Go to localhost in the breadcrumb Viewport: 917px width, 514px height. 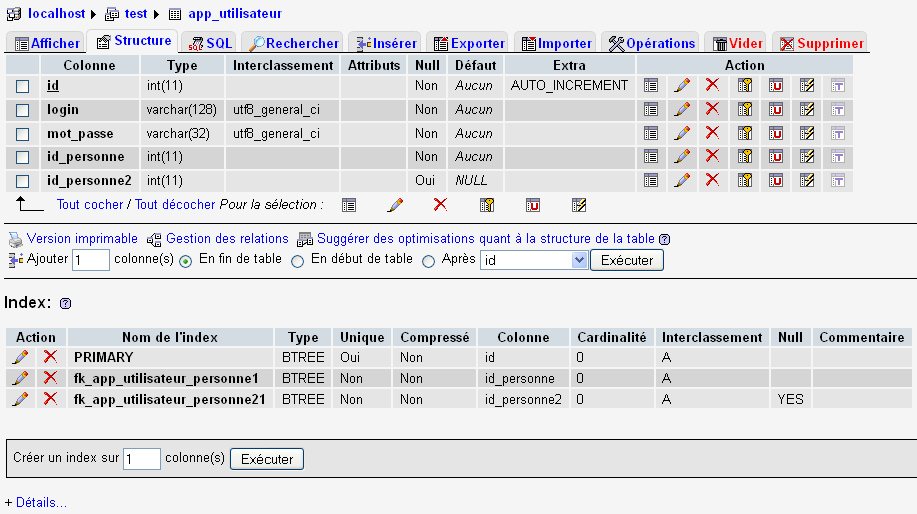56,13
